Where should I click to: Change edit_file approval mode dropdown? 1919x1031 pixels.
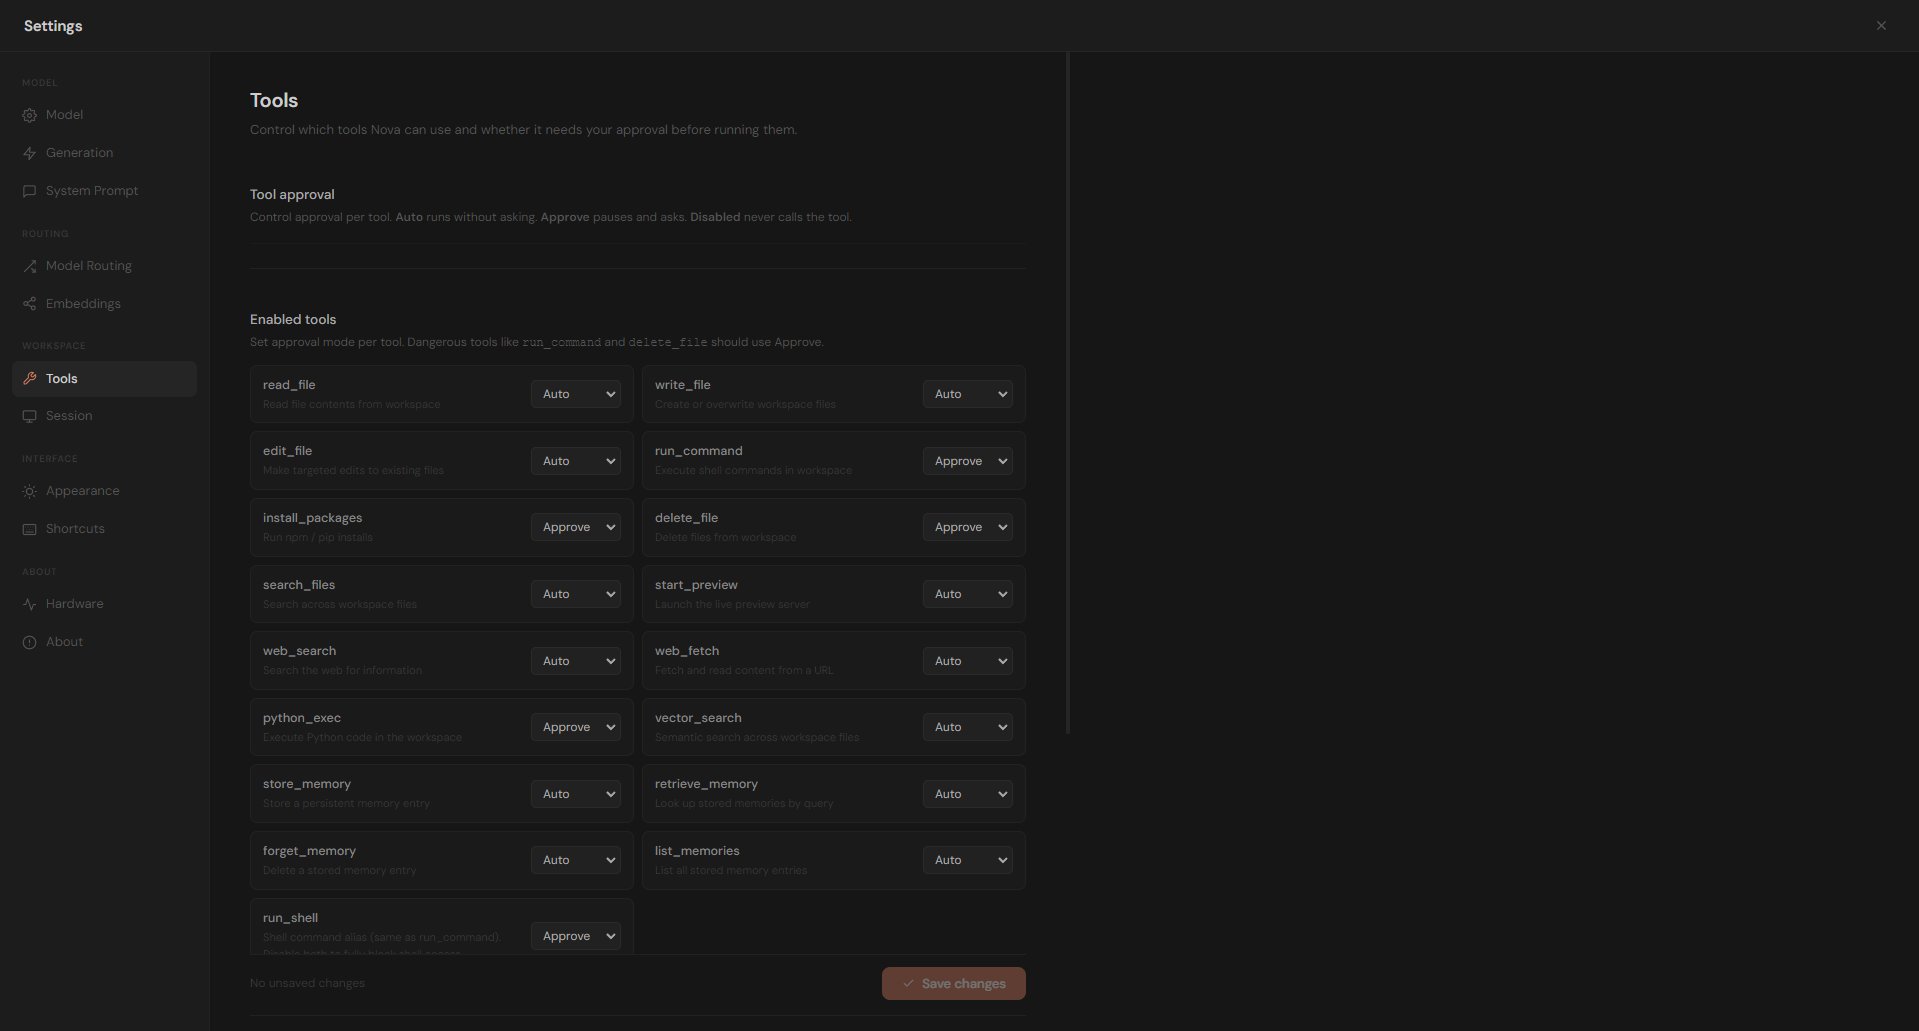click(576, 461)
